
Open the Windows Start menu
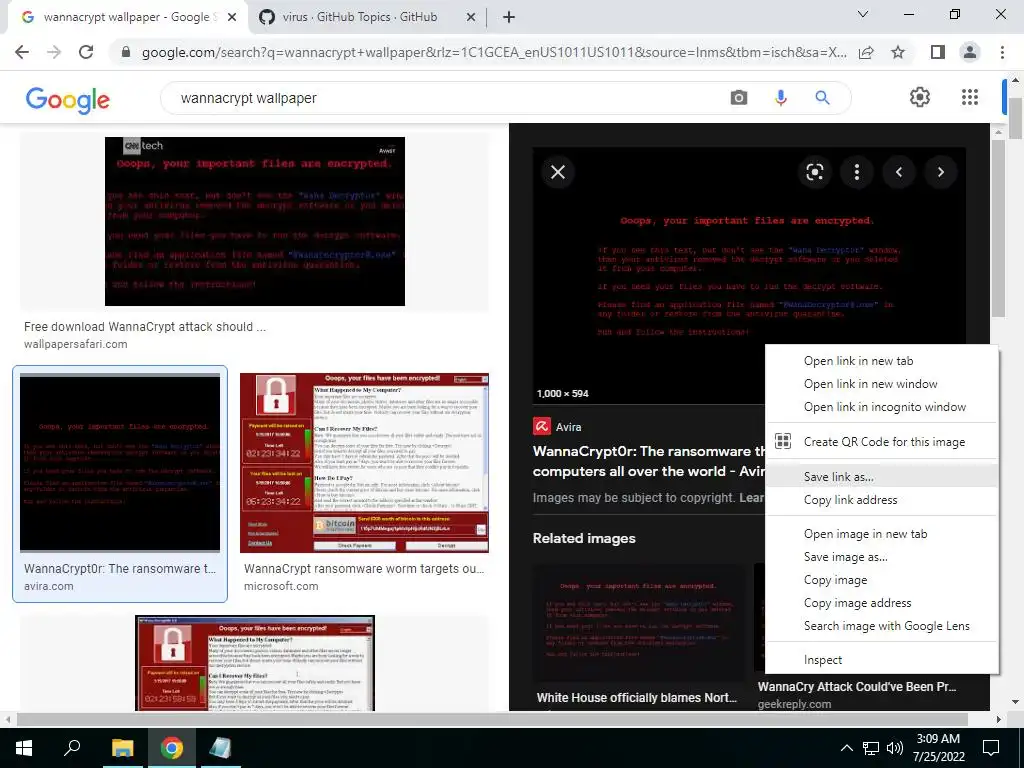[x=24, y=748]
